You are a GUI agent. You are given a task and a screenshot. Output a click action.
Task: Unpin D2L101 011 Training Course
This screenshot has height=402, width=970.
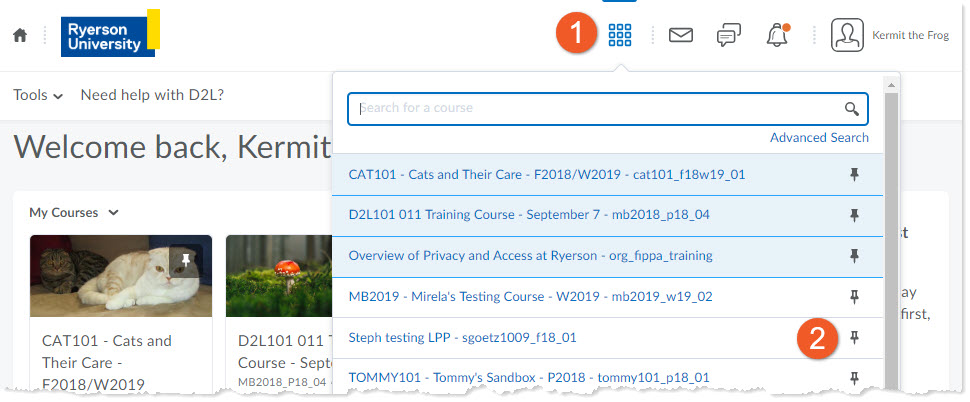(x=854, y=215)
